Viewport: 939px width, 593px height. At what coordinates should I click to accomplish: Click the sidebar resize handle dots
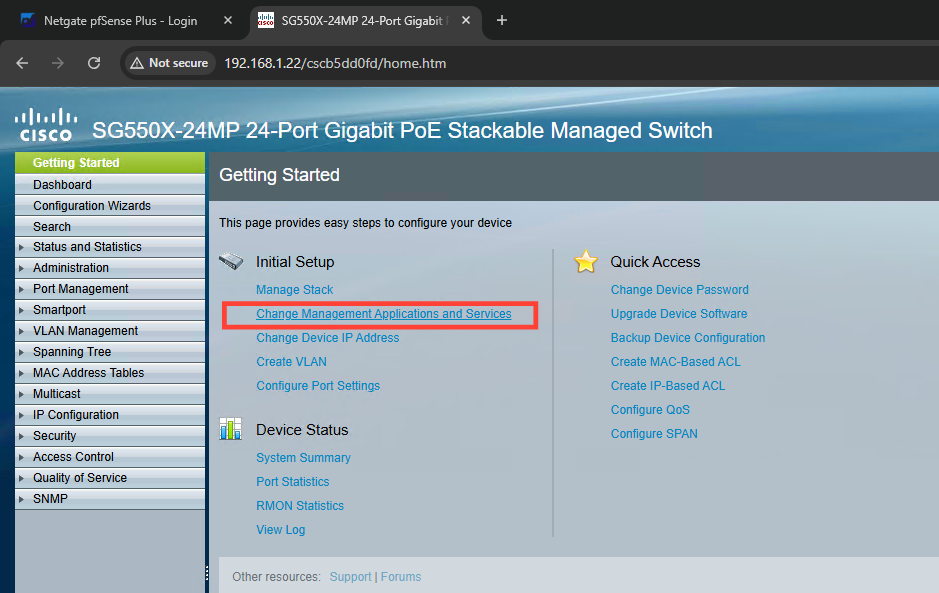(207, 573)
